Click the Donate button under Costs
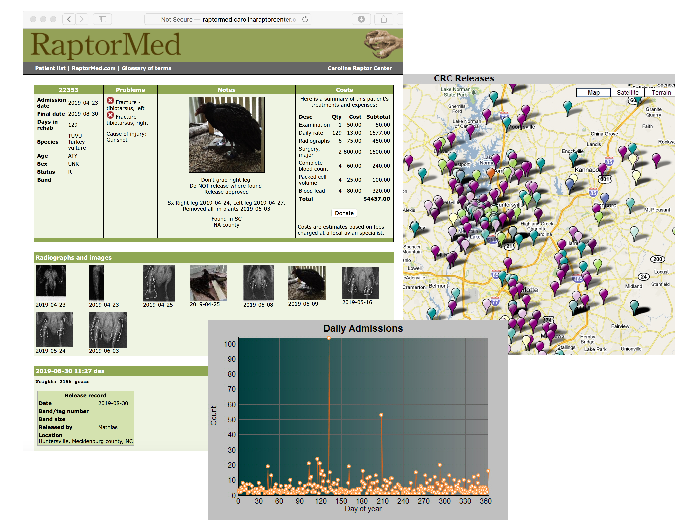 tap(344, 213)
